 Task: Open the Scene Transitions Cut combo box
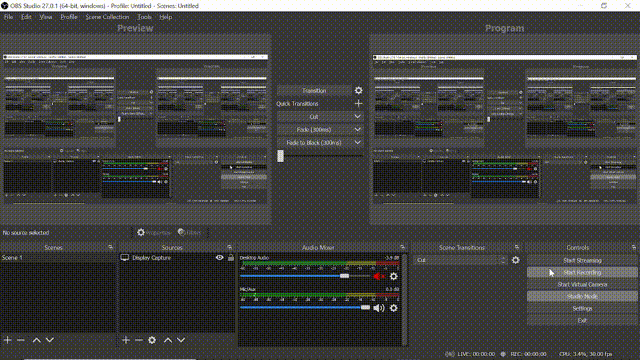[x=461, y=260]
